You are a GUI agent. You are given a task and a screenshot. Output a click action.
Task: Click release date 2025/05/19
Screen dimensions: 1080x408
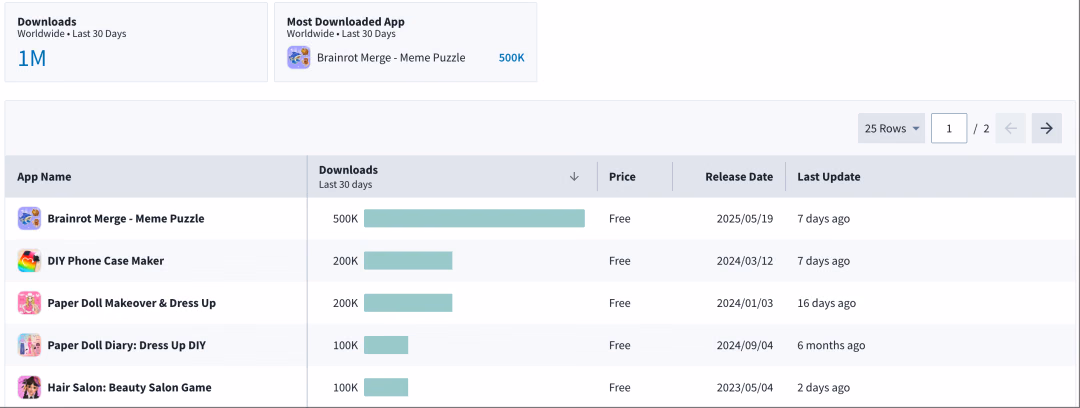click(745, 218)
